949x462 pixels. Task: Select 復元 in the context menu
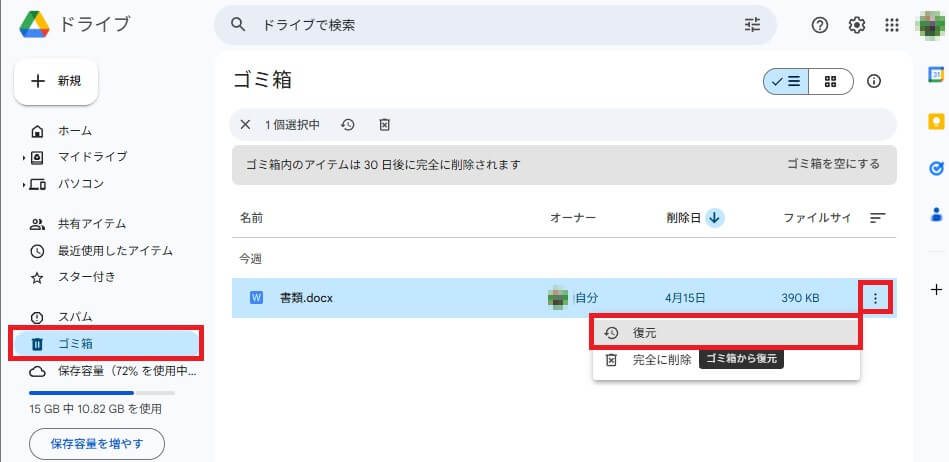[x=726, y=332]
